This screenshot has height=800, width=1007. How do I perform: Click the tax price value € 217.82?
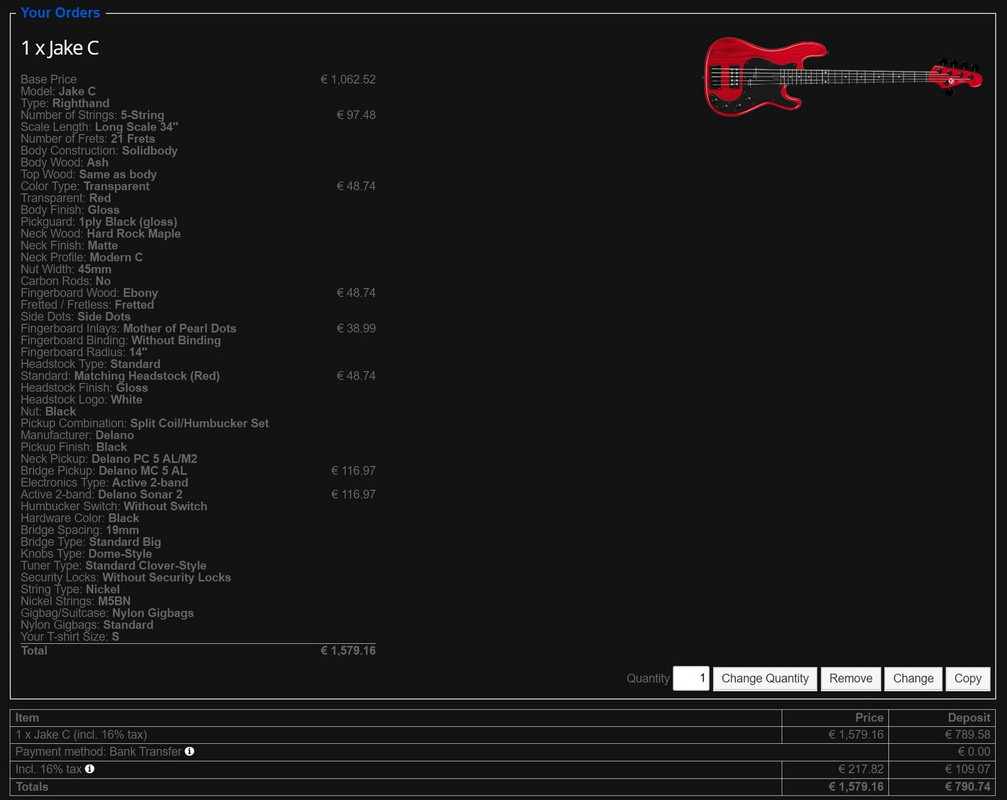coord(861,769)
